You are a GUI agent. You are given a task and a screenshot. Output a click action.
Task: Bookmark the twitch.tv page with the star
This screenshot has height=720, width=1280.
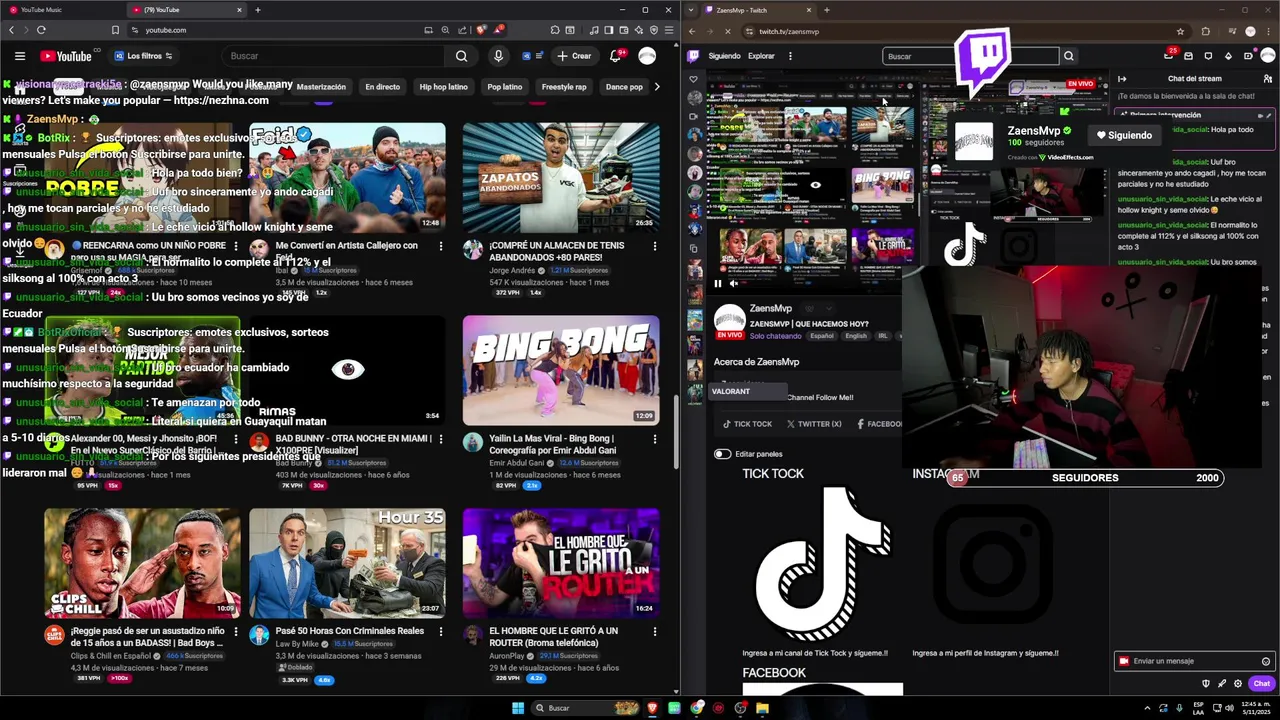pyautogui.click(x=1180, y=31)
